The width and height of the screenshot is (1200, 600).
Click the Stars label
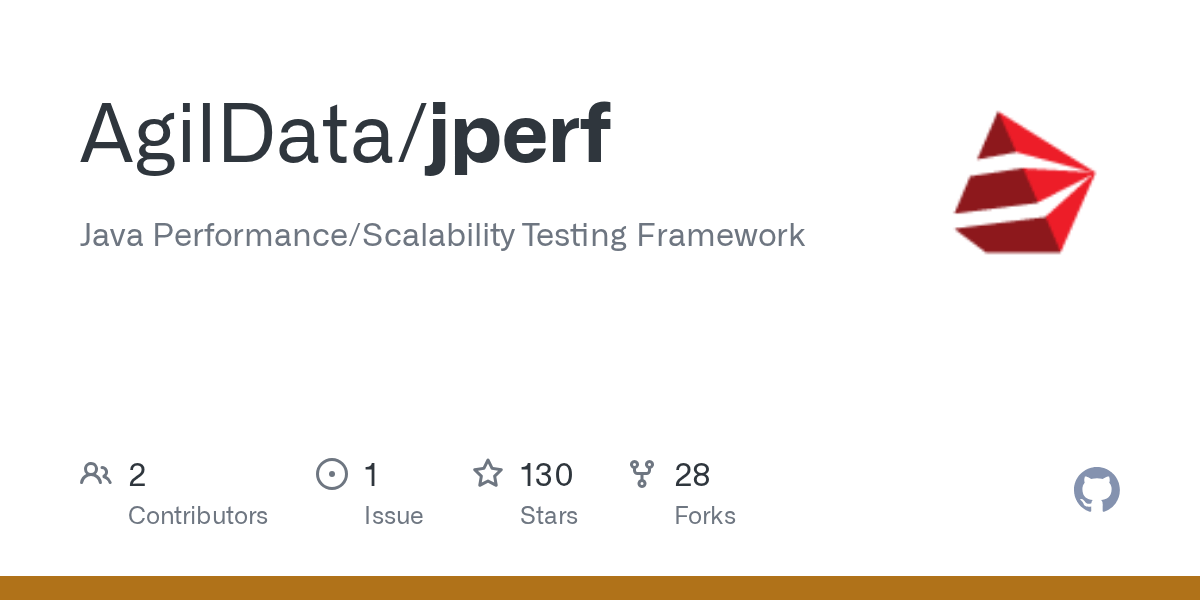click(x=549, y=516)
